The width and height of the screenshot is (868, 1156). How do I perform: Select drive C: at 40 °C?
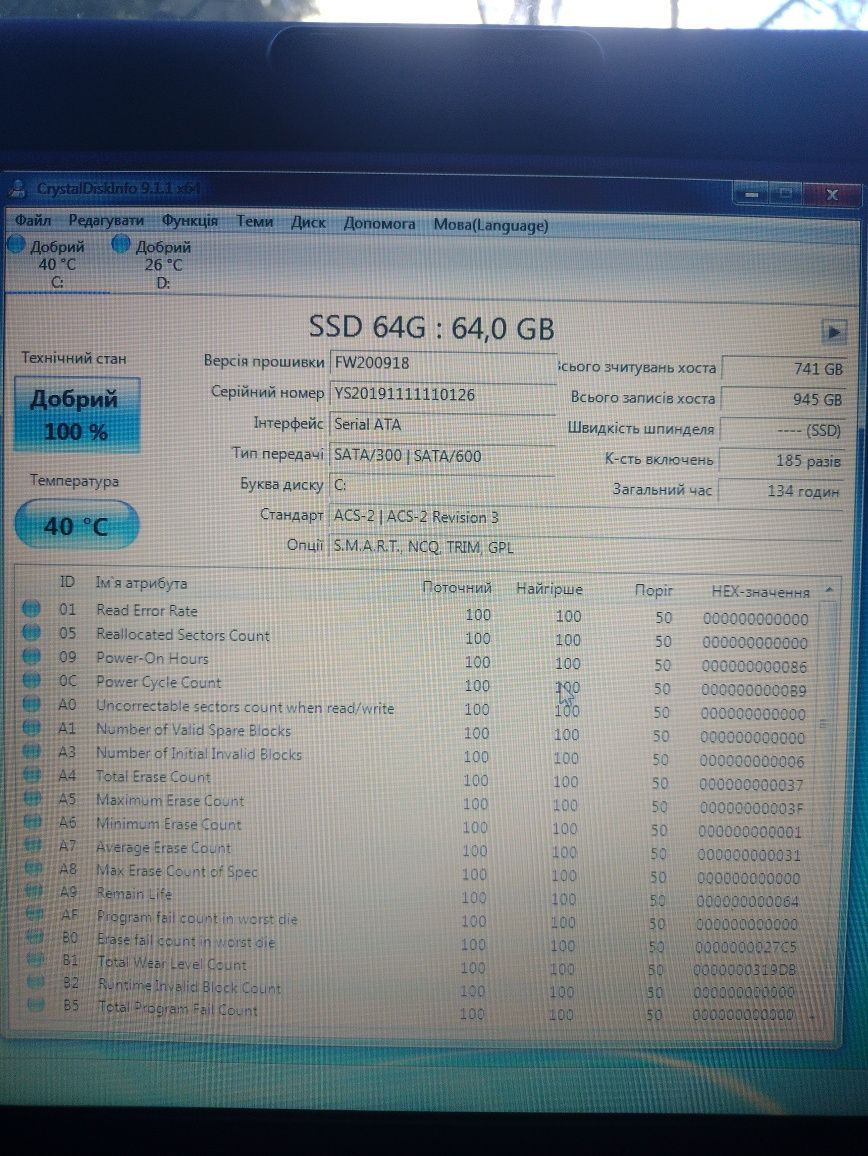click(57, 263)
